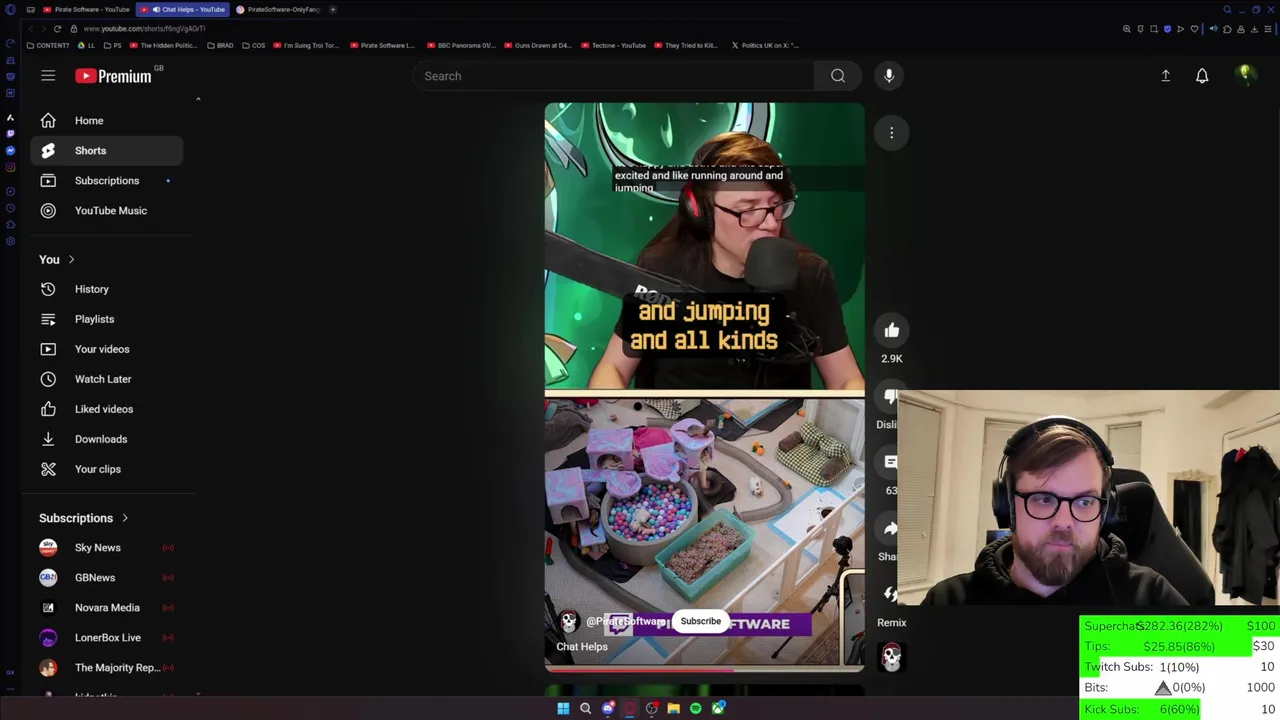Open History in the sidebar
The image size is (1280, 720).
coord(107,289)
